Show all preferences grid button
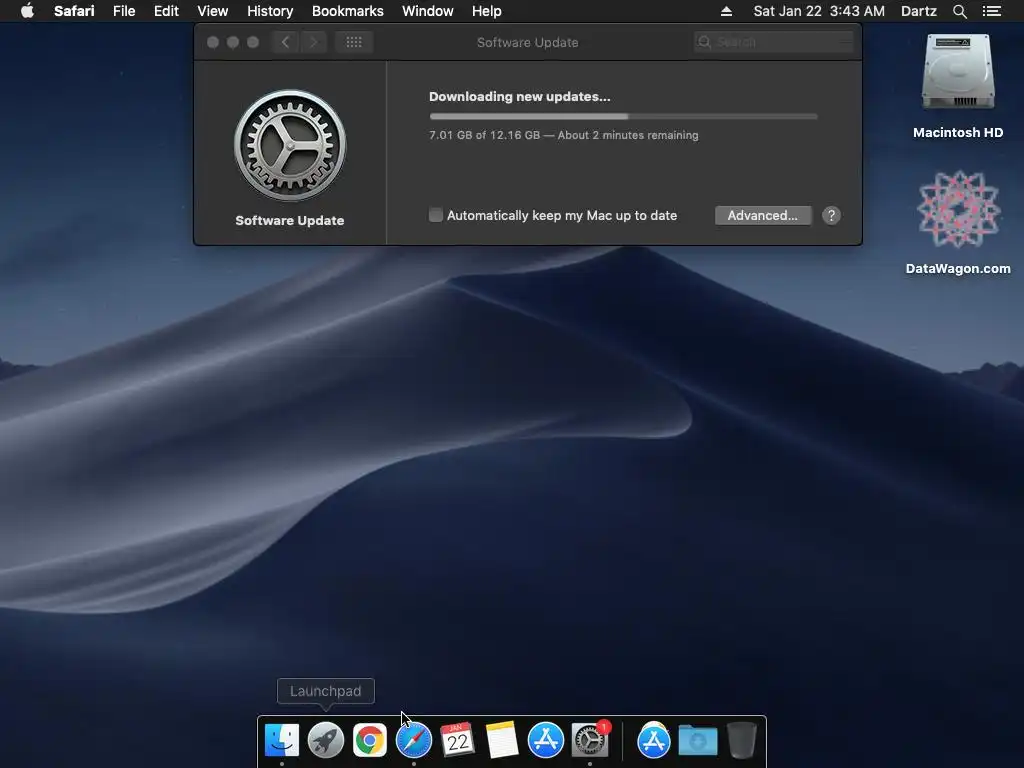The image size is (1024, 768). point(354,42)
